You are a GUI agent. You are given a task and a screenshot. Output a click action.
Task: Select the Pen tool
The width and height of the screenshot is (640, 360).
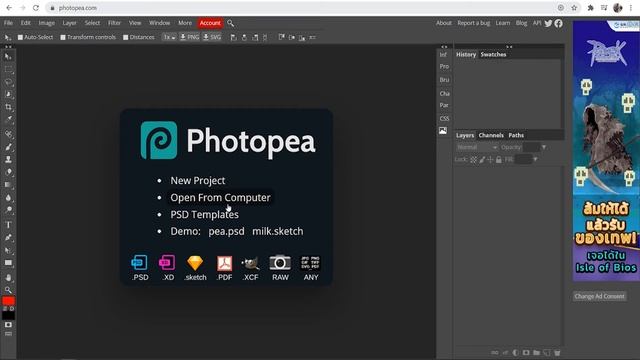coord(8,238)
